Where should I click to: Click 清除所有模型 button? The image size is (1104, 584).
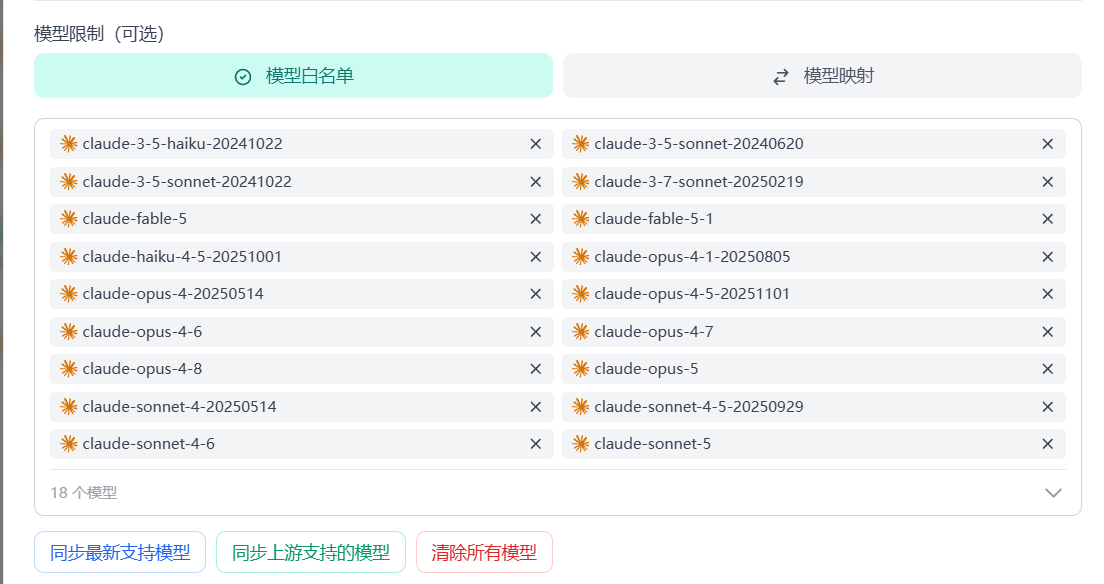pyautogui.click(x=484, y=552)
